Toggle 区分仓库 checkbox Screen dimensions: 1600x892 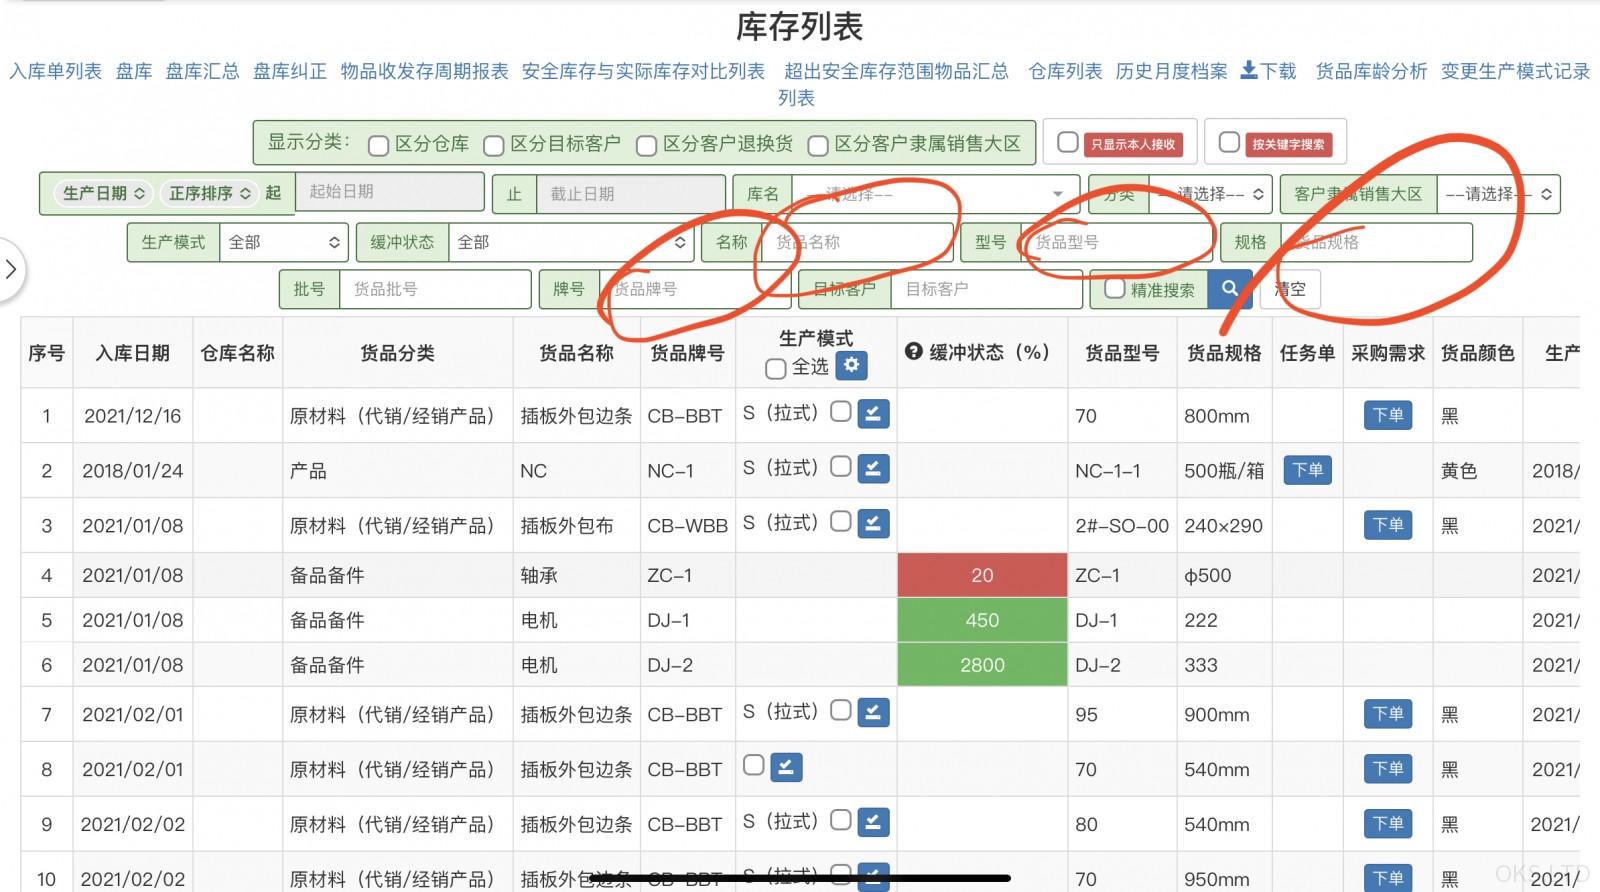378,146
